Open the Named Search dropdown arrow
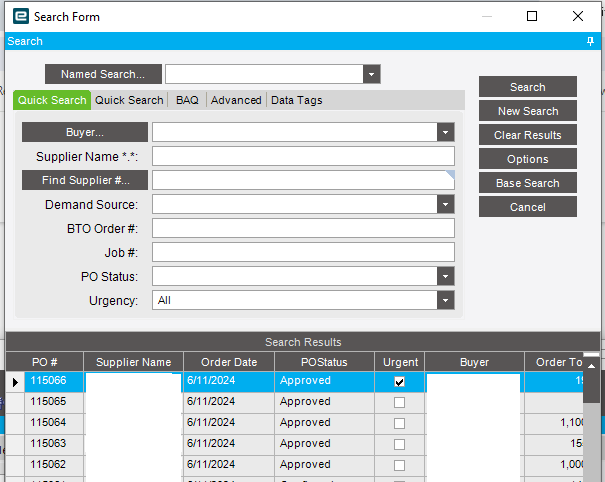 click(x=371, y=74)
